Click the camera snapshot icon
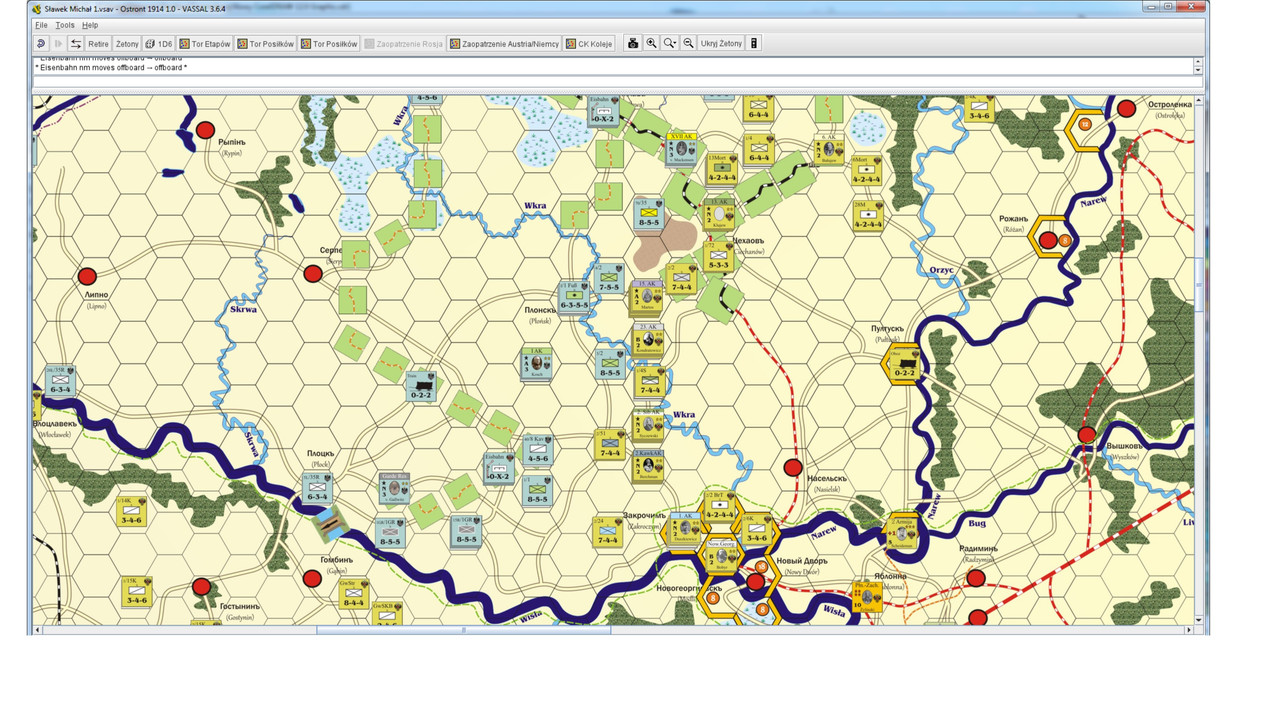The height and width of the screenshot is (706, 1280). (x=633, y=44)
